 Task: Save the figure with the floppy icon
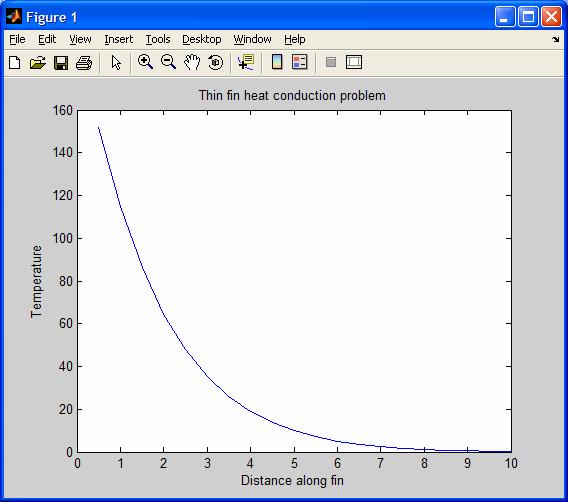[x=61, y=62]
